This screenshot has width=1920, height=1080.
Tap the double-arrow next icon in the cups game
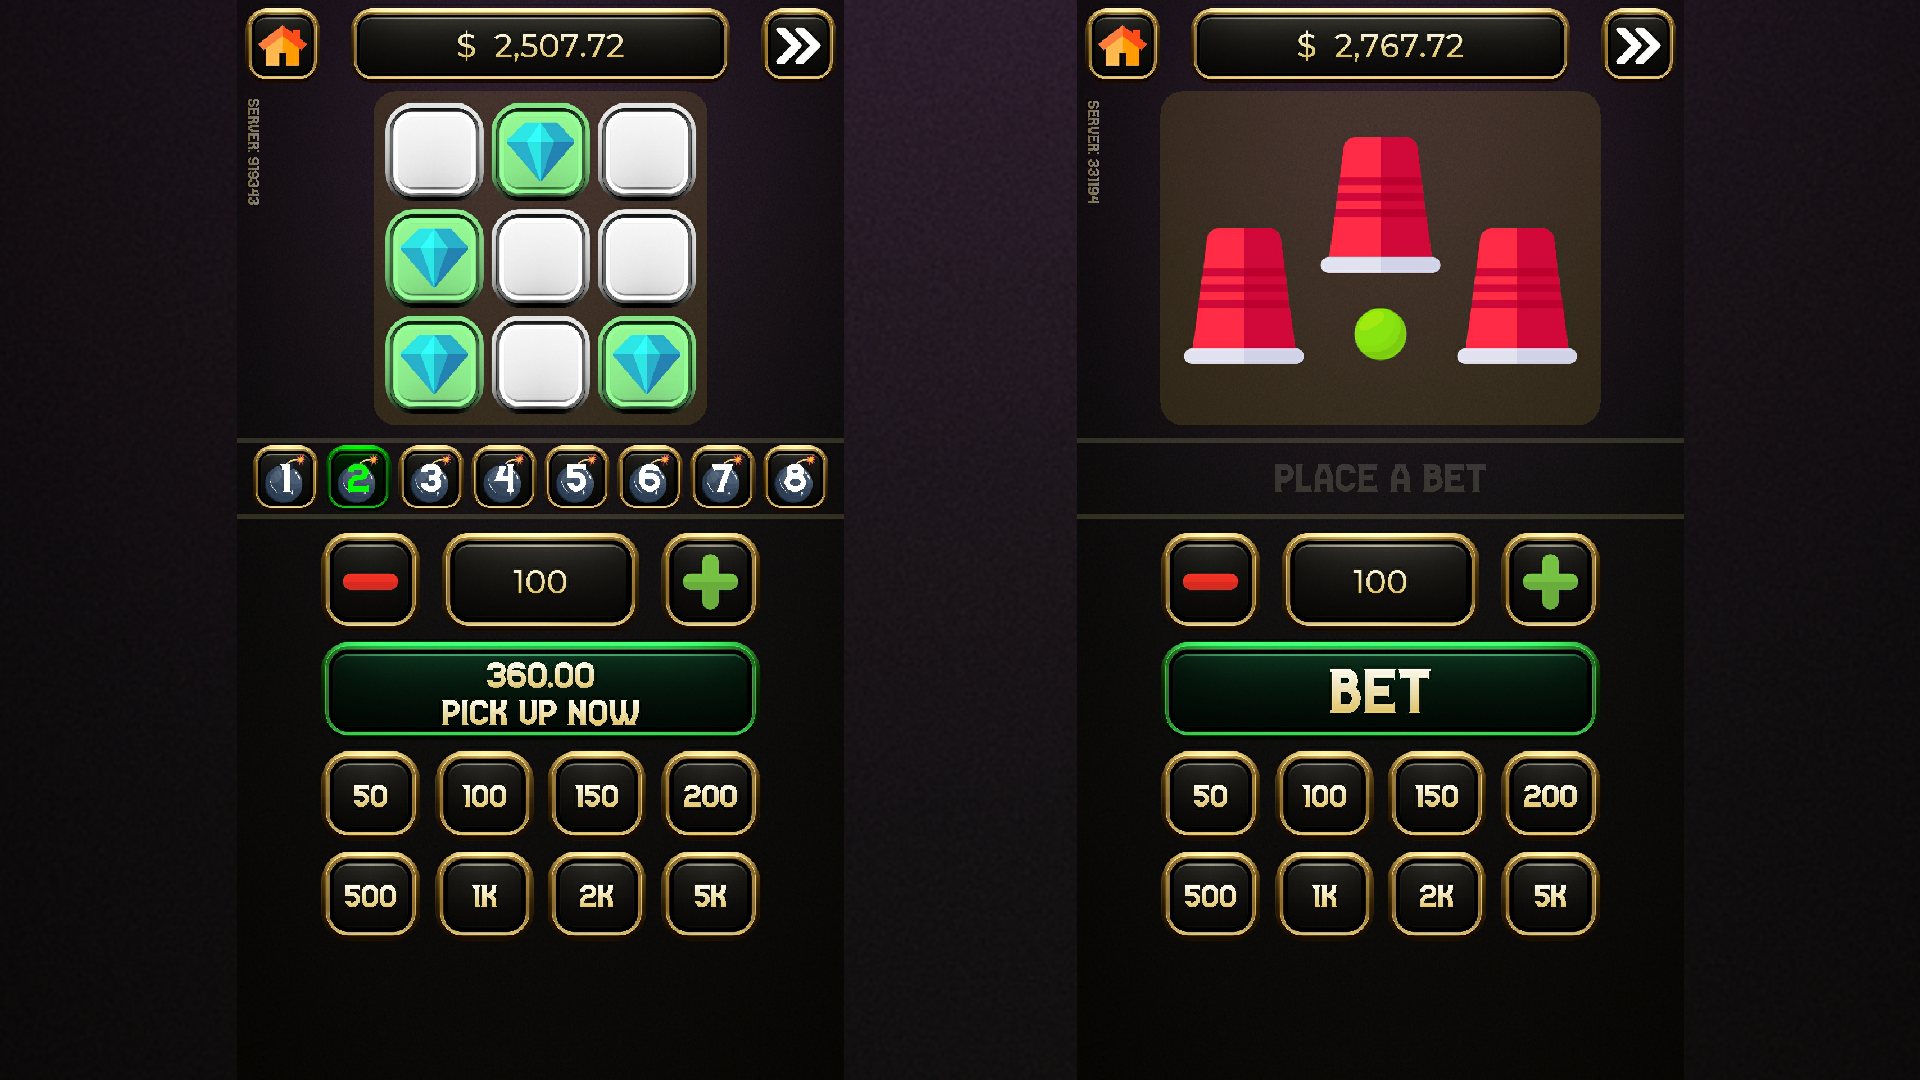[1638, 45]
